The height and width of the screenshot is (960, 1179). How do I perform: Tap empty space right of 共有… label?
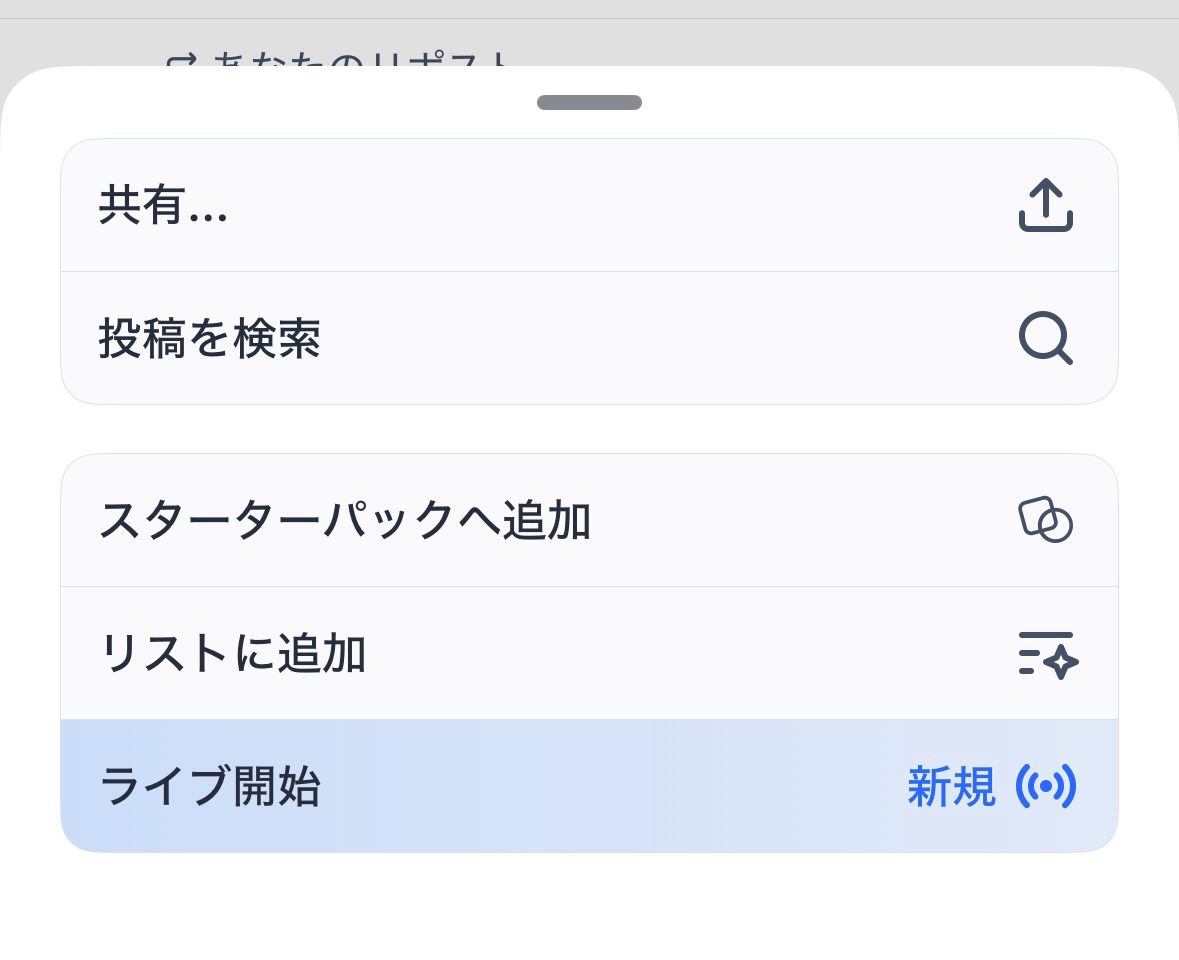[x=600, y=206]
